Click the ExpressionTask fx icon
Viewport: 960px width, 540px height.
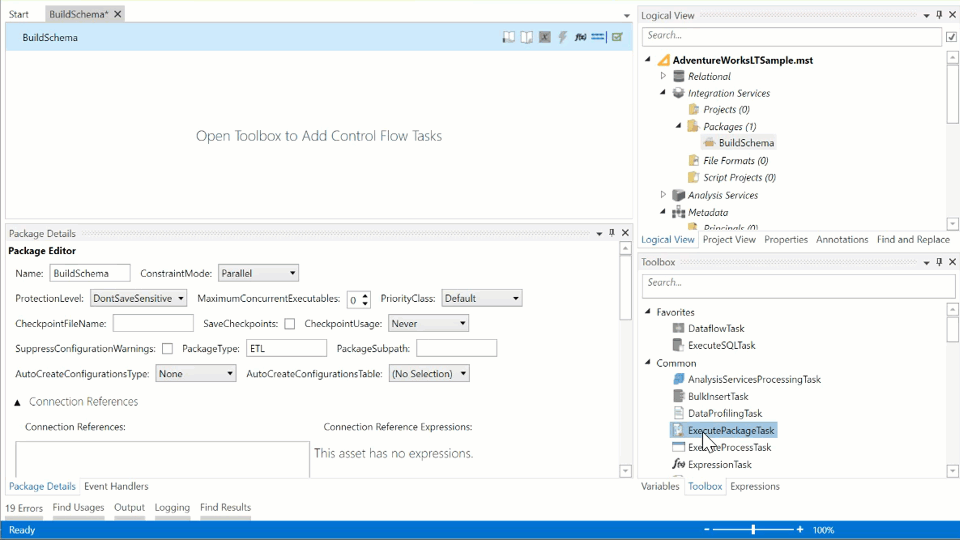tap(678, 464)
